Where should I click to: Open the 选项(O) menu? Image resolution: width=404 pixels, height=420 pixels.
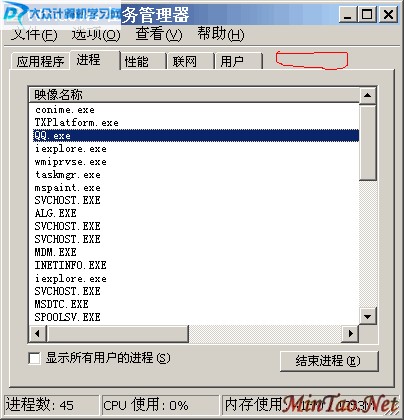(96, 34)
